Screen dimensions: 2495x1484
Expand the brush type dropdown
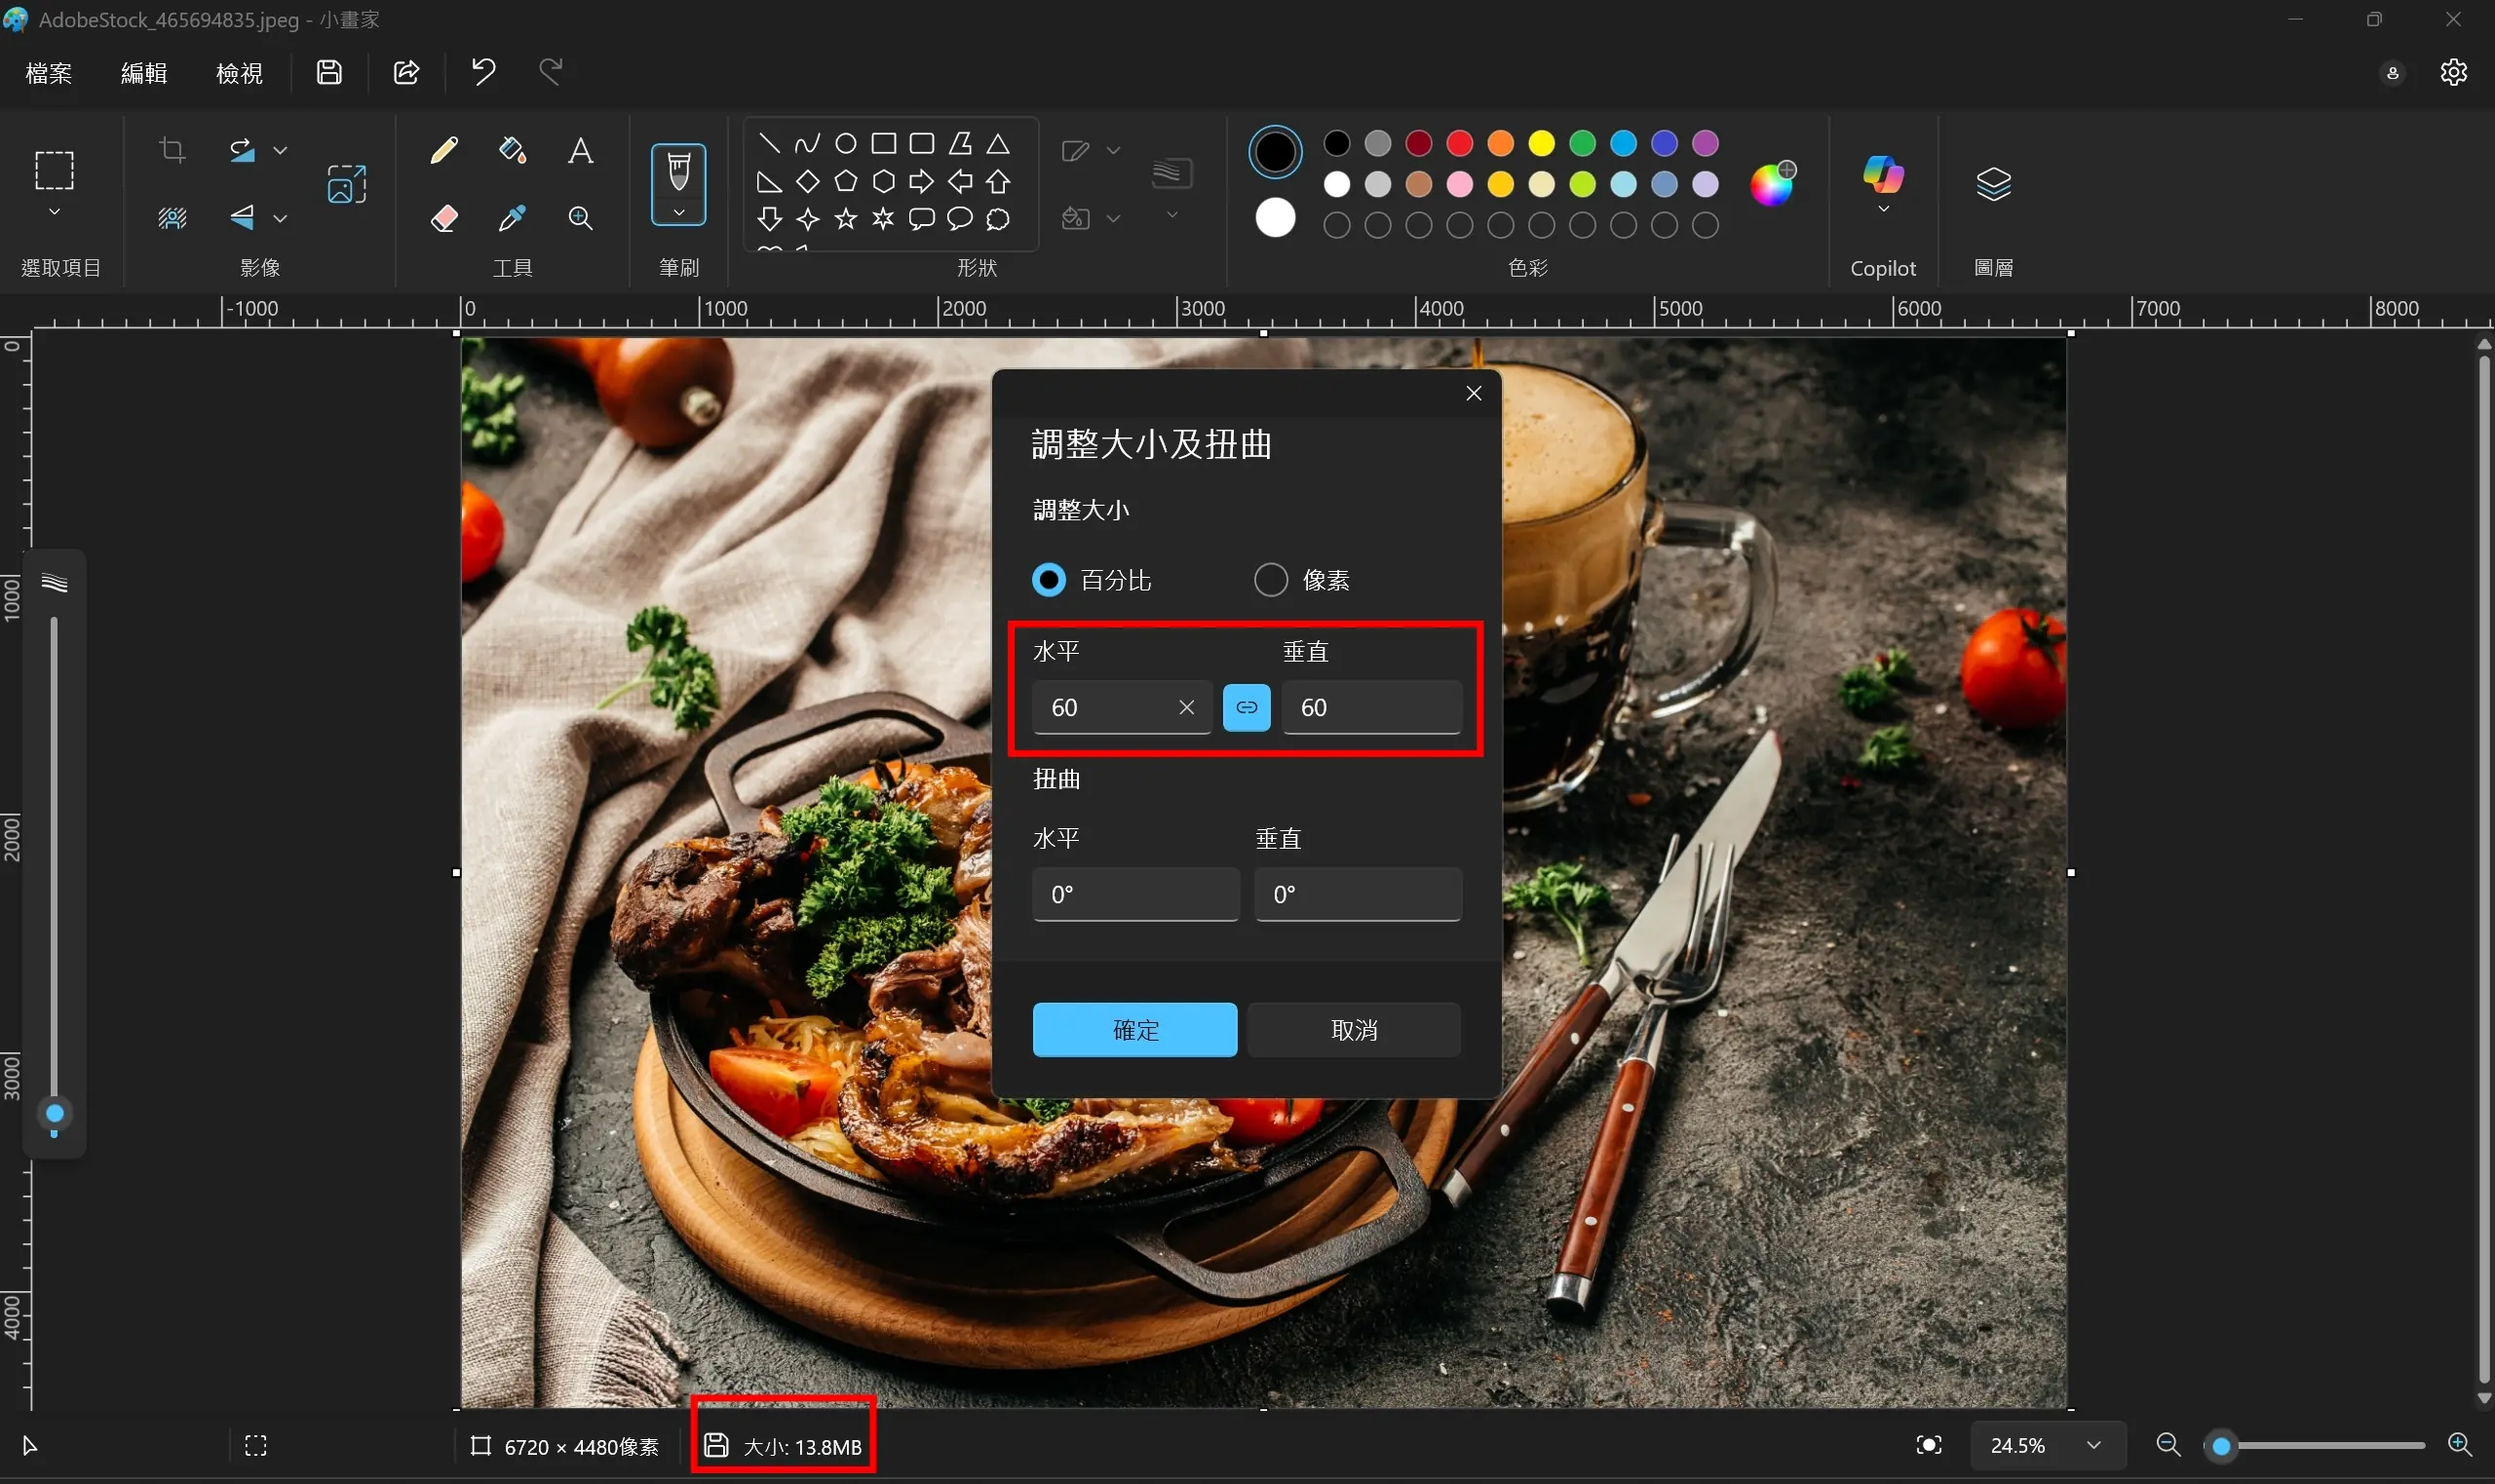678,213
